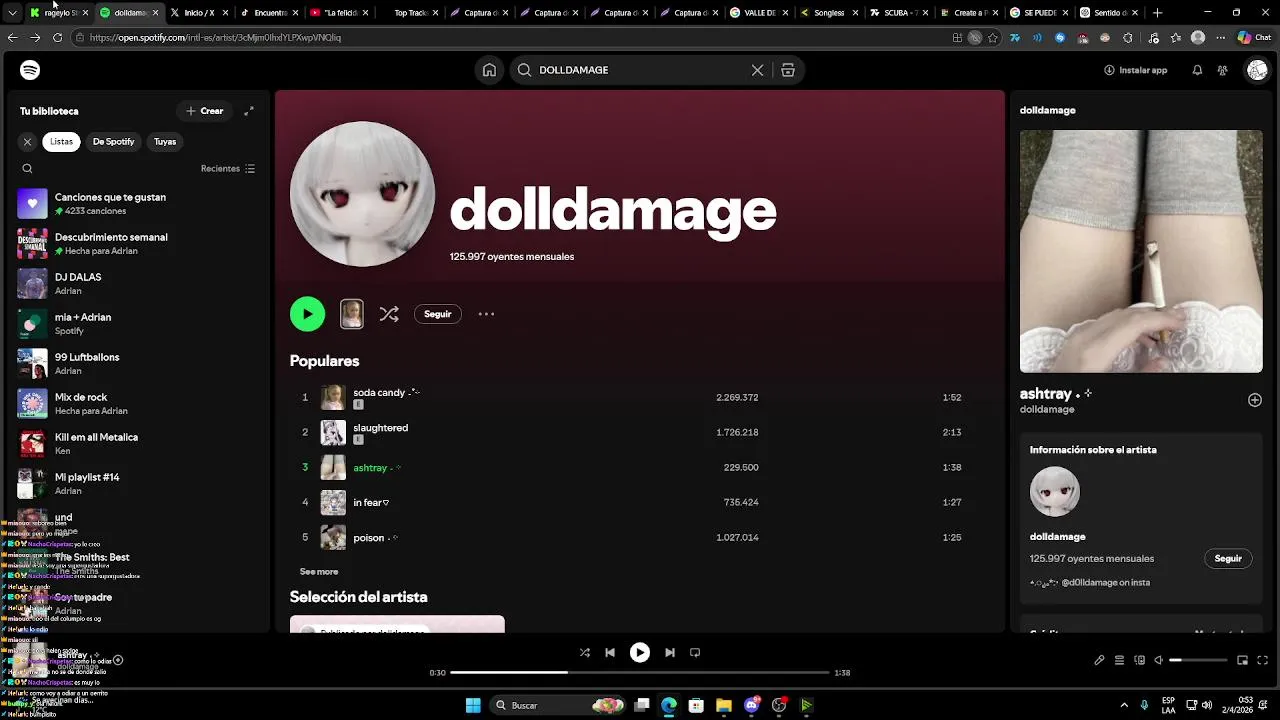Play dolldamage with the green play button
Viewport: 1280px width, 720px height.
307,314
